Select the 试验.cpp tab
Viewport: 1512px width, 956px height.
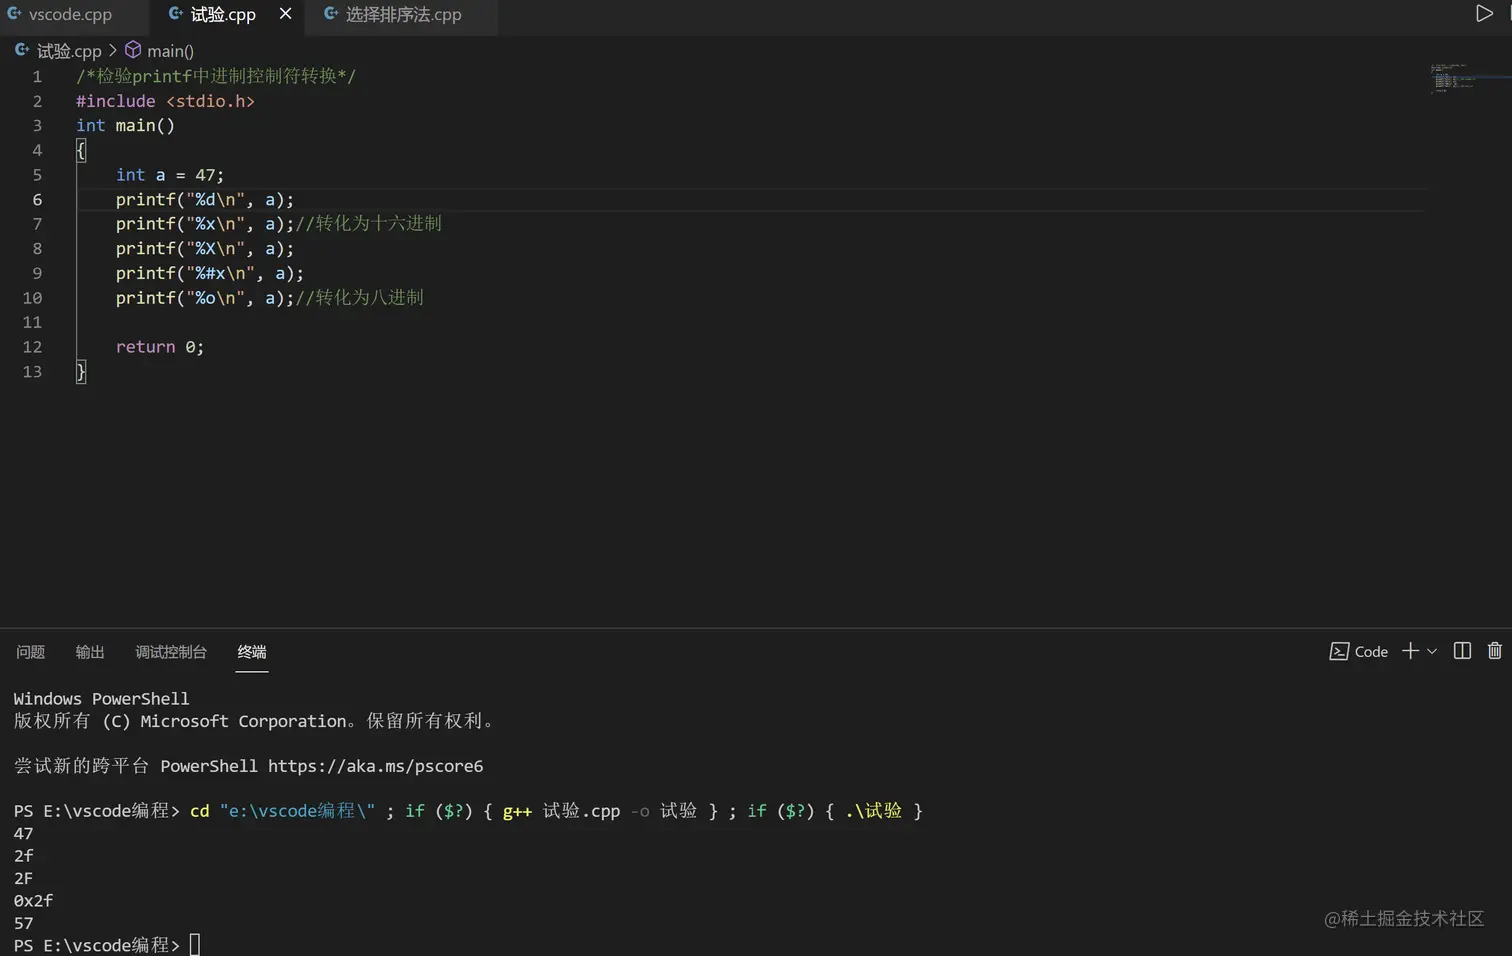(x=223, y=14)
